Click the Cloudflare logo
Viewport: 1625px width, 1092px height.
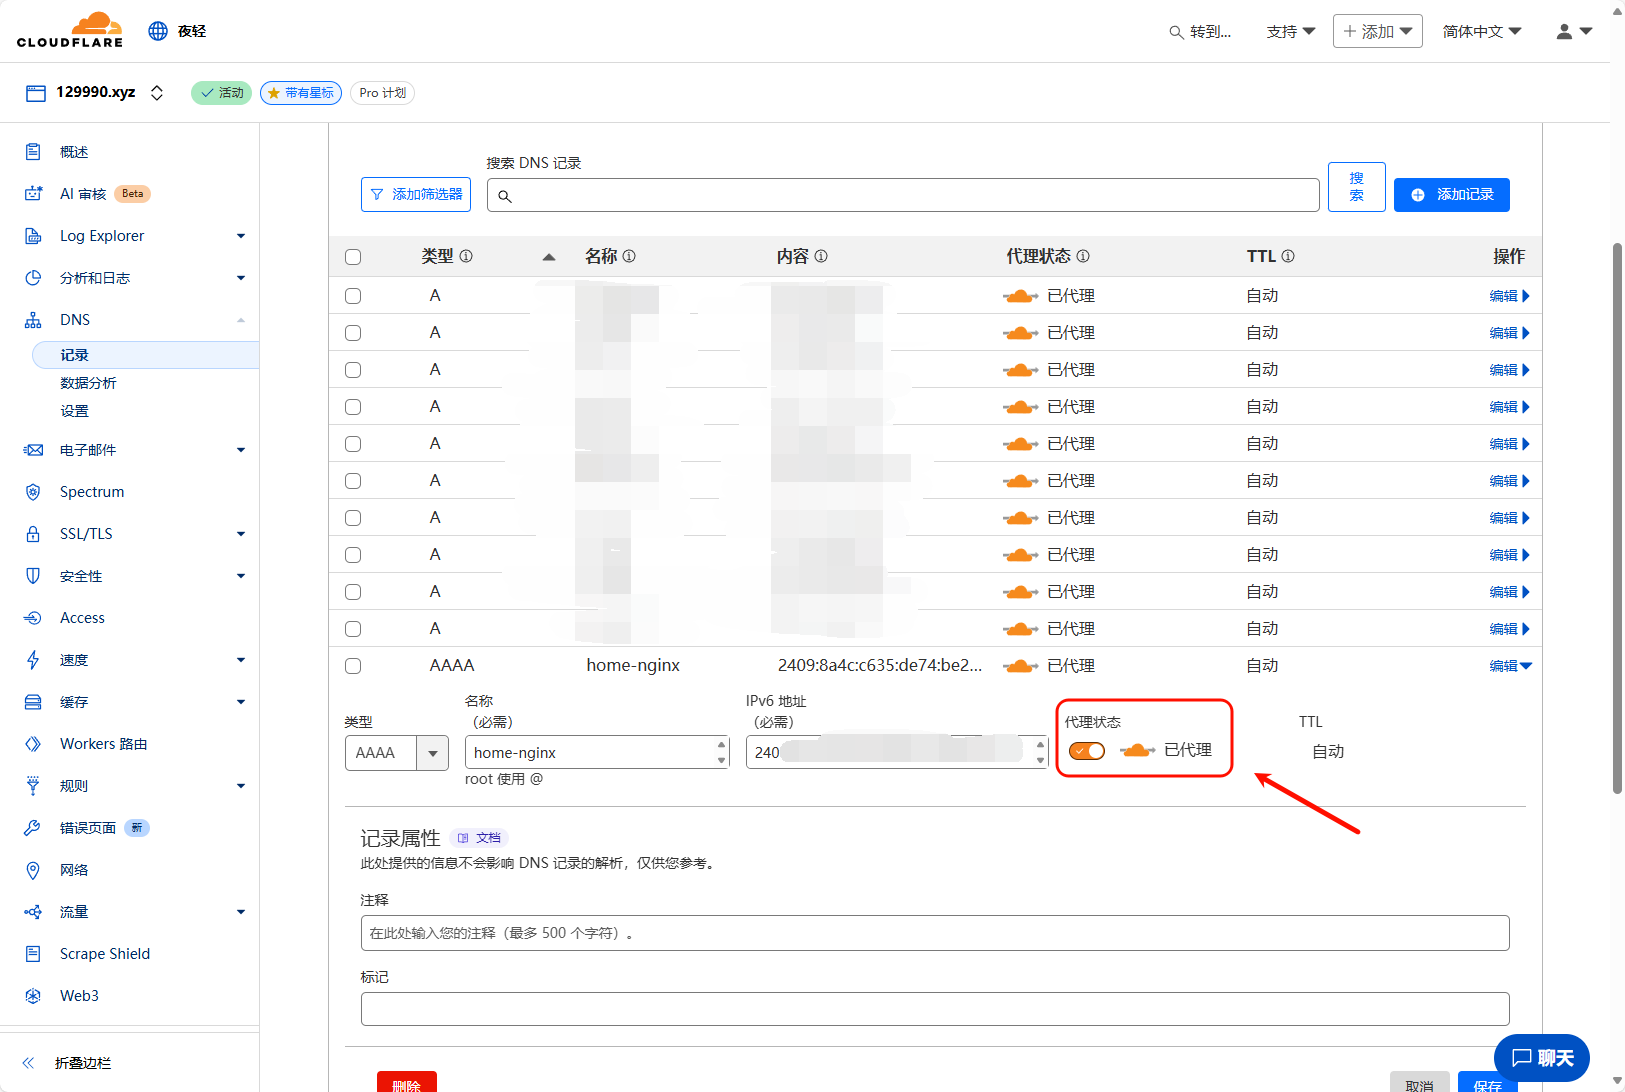click(x=70, y=30)
